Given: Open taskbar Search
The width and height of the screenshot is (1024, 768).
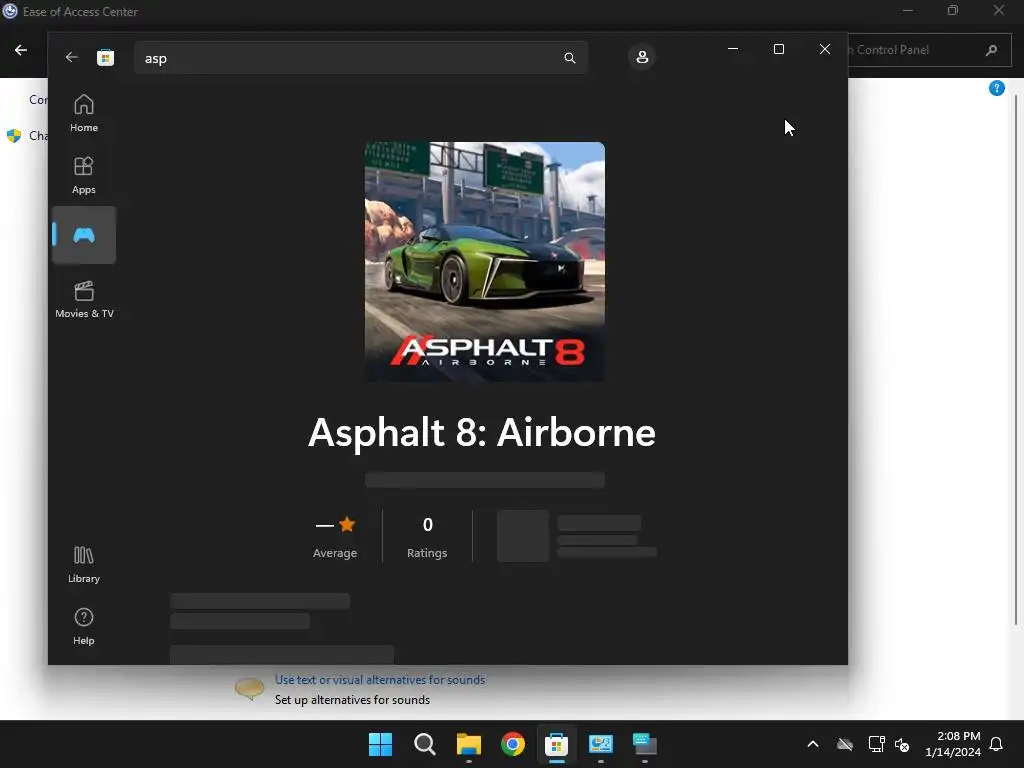Looking at the screenshot, I should pyautogui.click(x=424, y=744).
